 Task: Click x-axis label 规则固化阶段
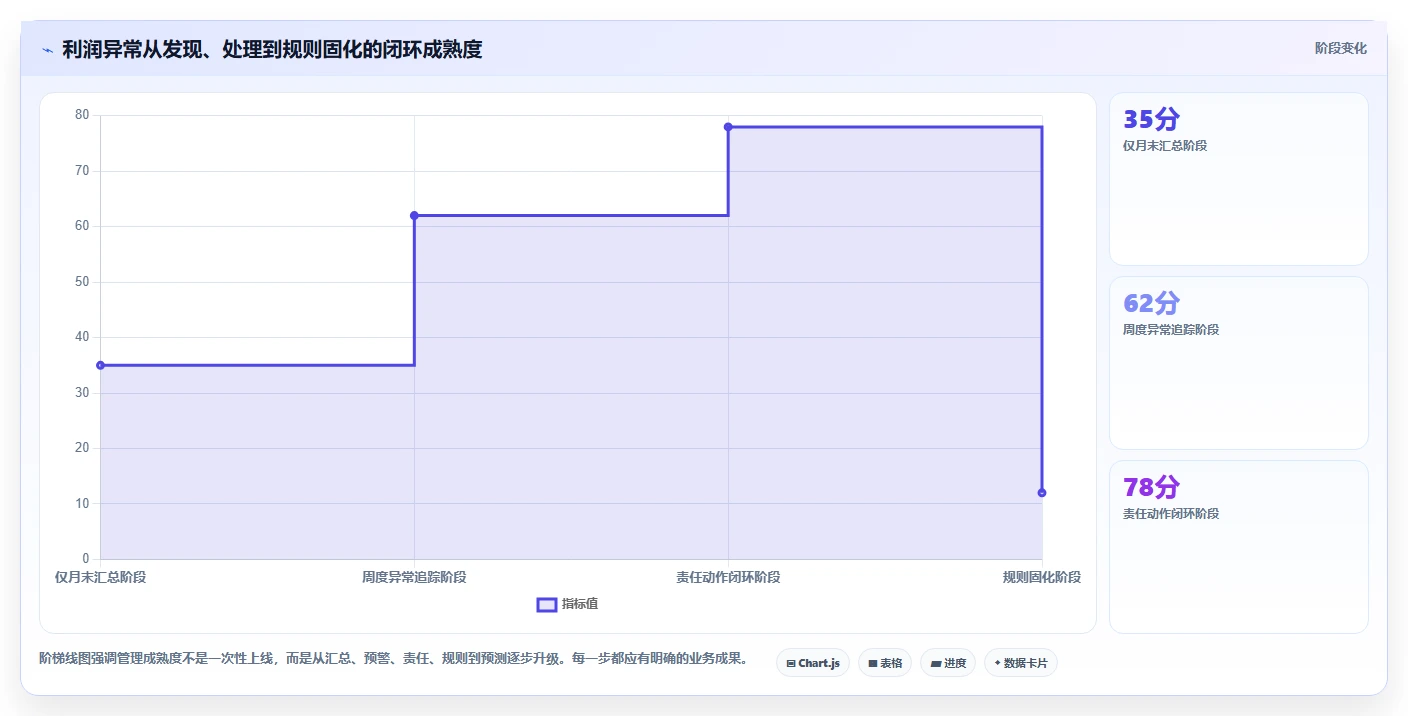pyautogui.click(x=1042, y=577)
